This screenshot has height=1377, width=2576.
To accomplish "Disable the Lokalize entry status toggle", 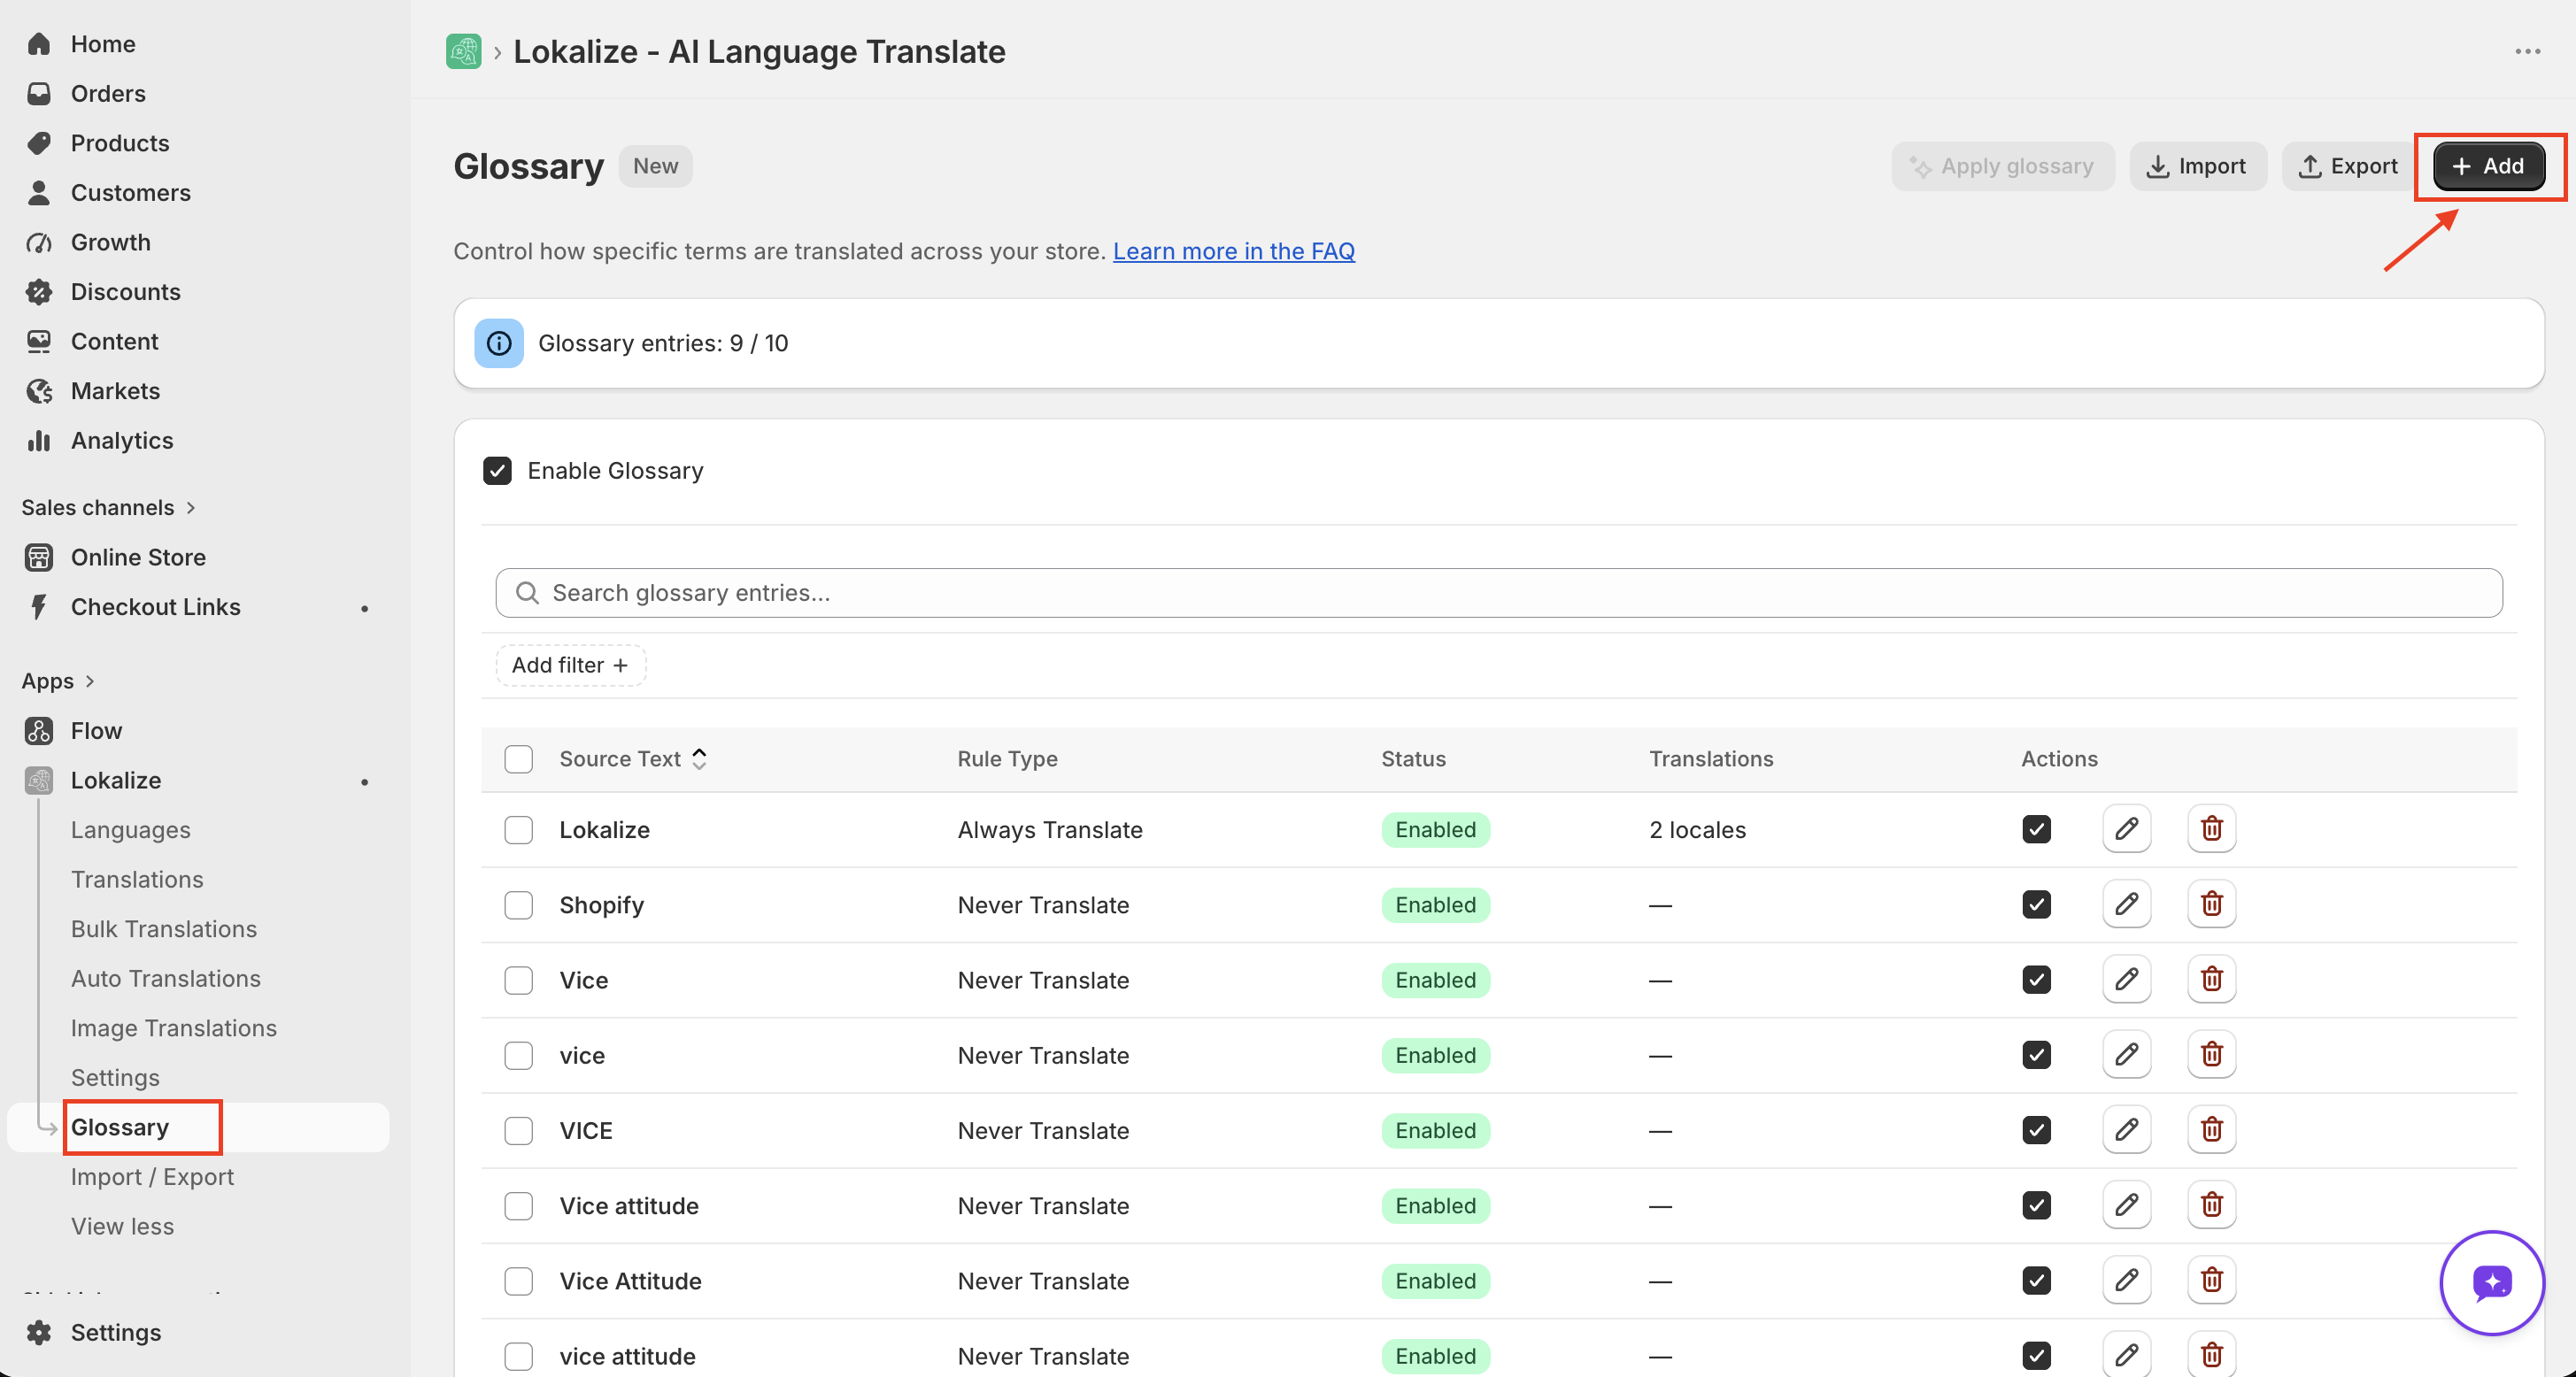I will 2036,829.
